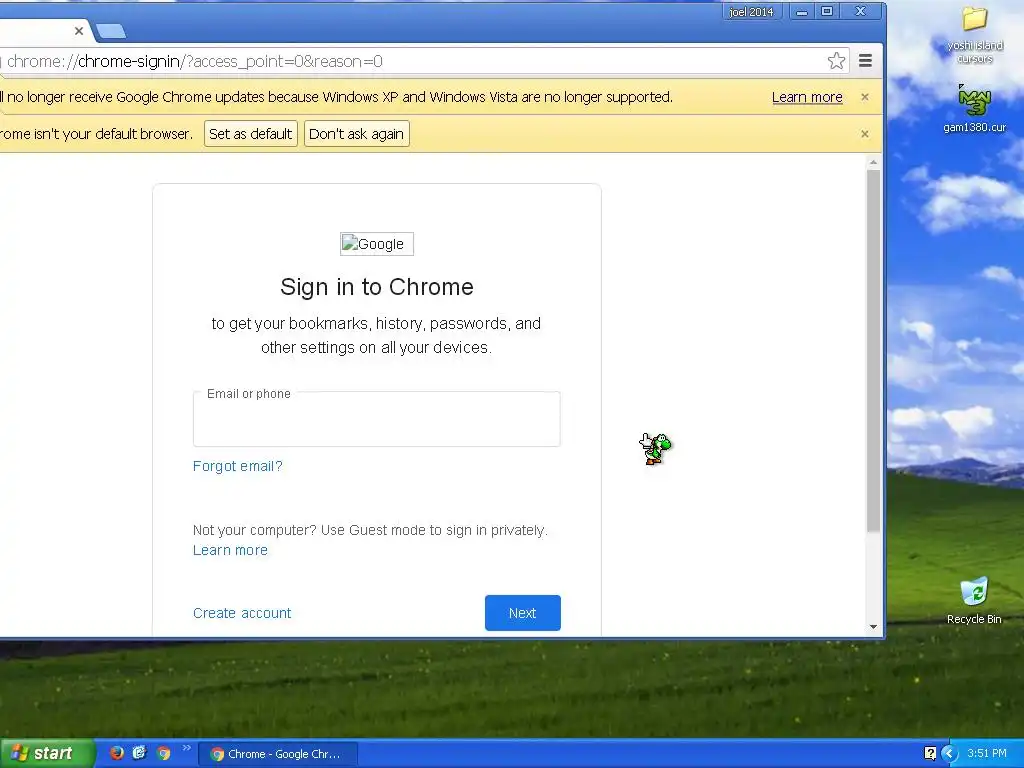The height and width of the screenshot is (768, 1024).
Task: Click the help tray icon
Action: pos(930,753)
